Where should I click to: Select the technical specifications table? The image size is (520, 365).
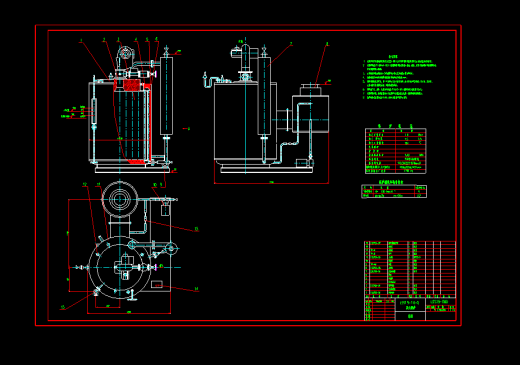(396, 151)
